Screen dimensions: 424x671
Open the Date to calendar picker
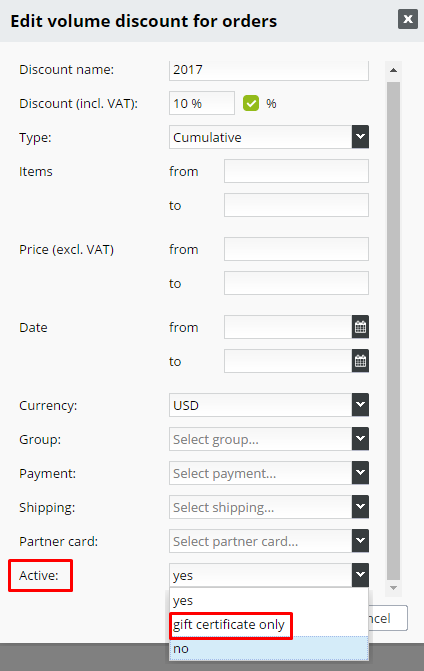coord(360,361)
